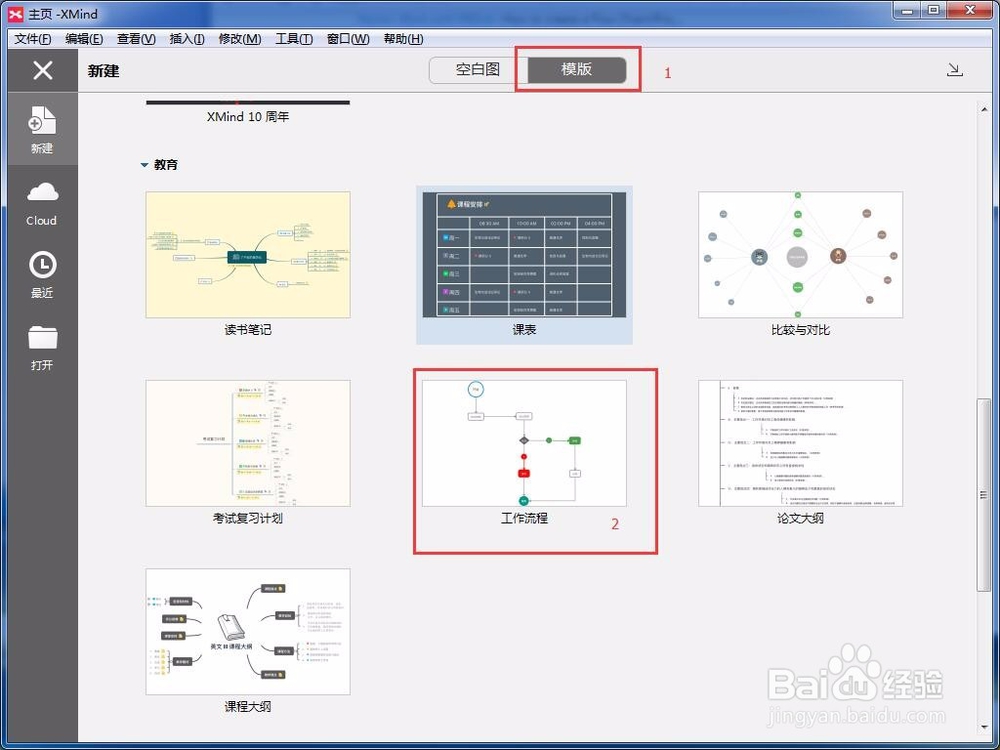Click the 论文大纲 label text
This screenshot has width=1000, height=750.
800,518
